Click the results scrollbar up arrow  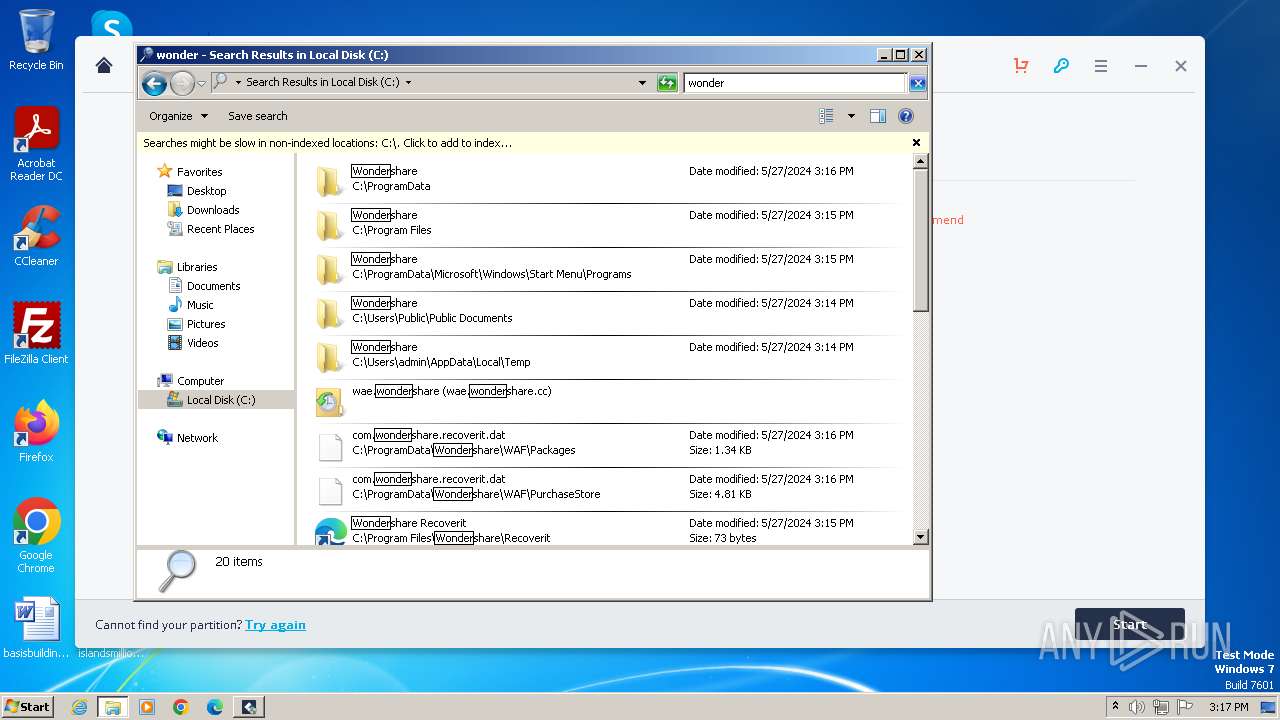tap(921, 161)
